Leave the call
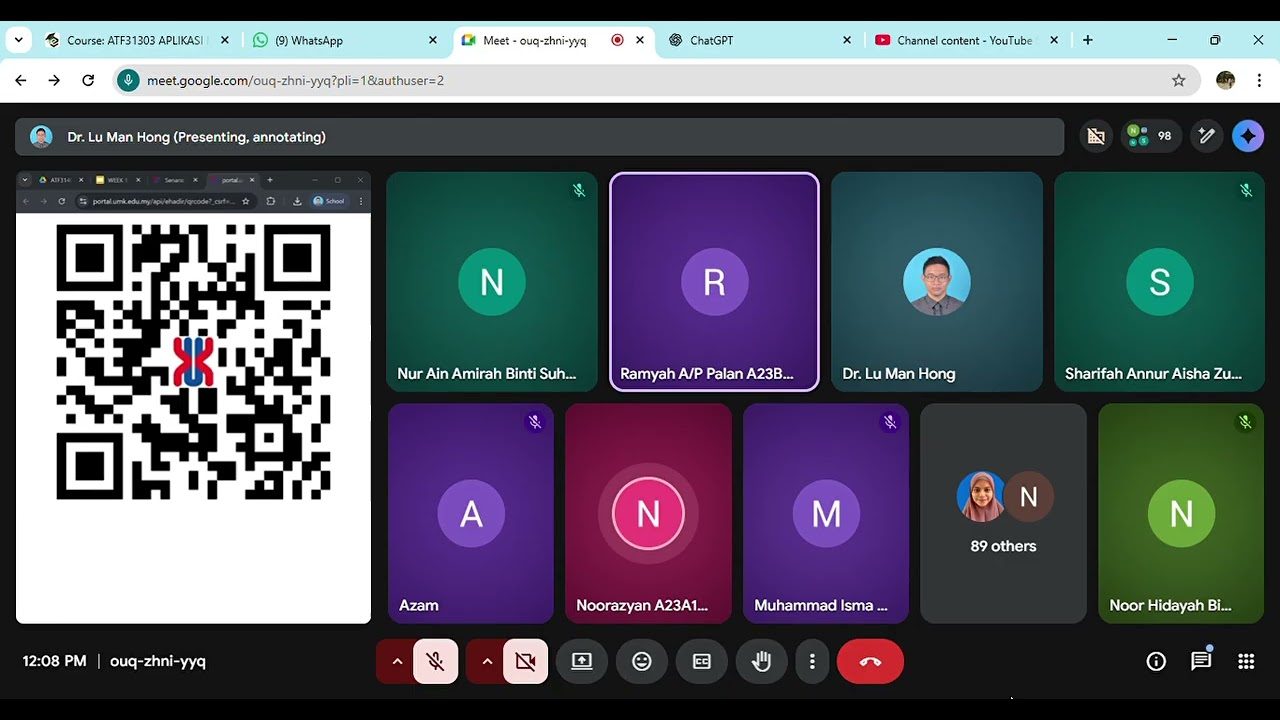1280x720 pixels. point(870,661)
